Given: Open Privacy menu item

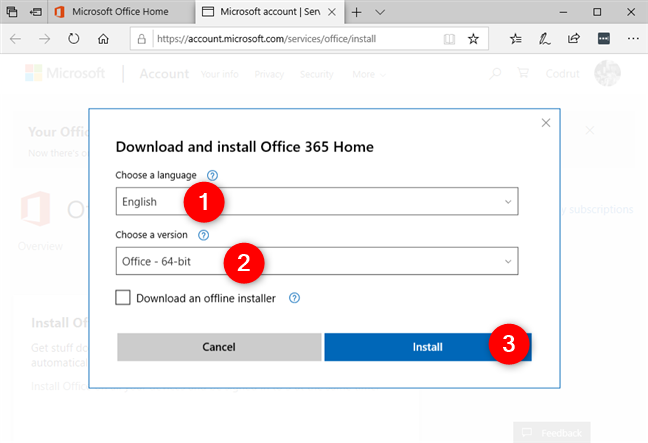Looking at the screenshot, I should pos(269,74).
